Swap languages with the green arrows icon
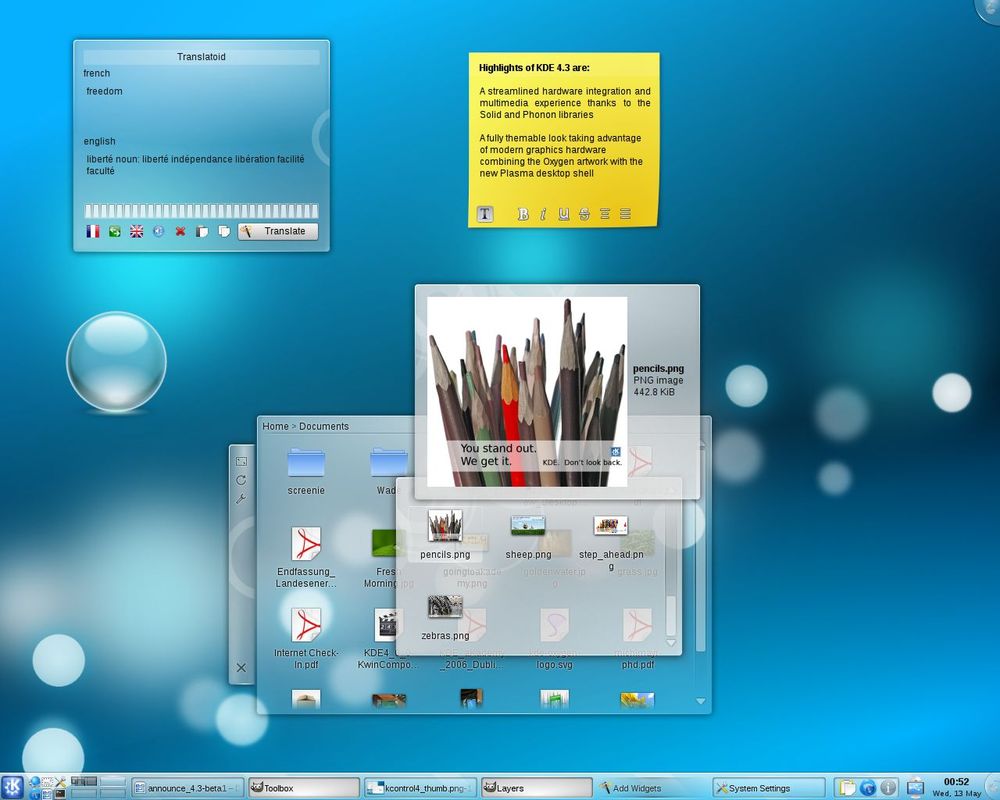1000x800 pixels. tap(115, 231)
